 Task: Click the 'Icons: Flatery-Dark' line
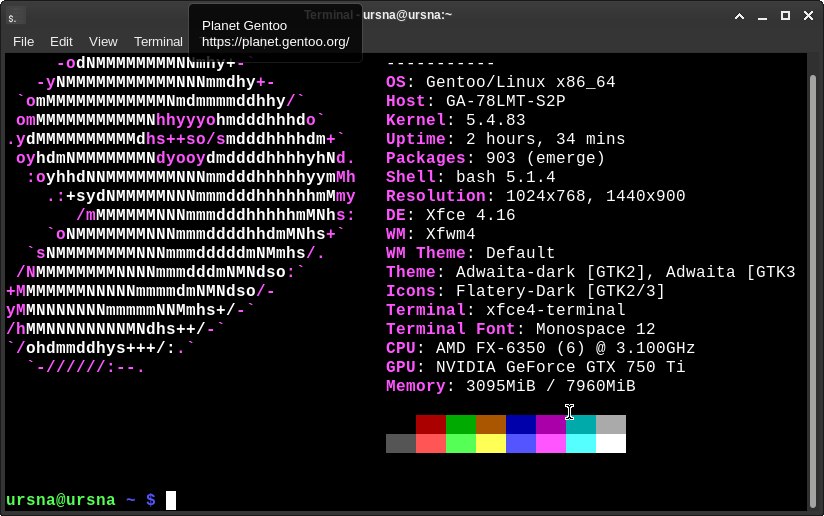coord(526,291)
